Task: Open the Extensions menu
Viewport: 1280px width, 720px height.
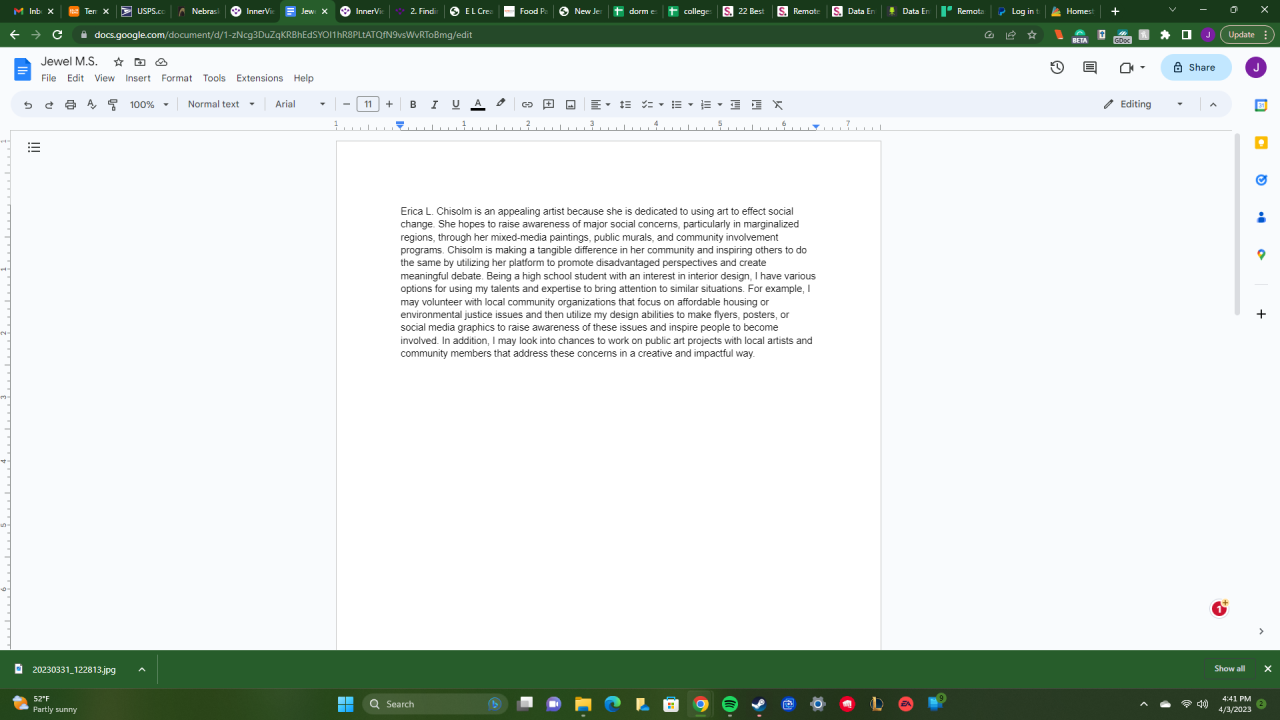Action: [x=259, y=78]
